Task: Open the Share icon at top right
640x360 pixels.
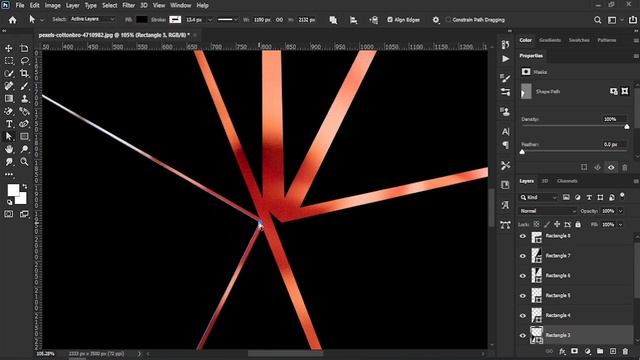Action: (x=632, y=20)
